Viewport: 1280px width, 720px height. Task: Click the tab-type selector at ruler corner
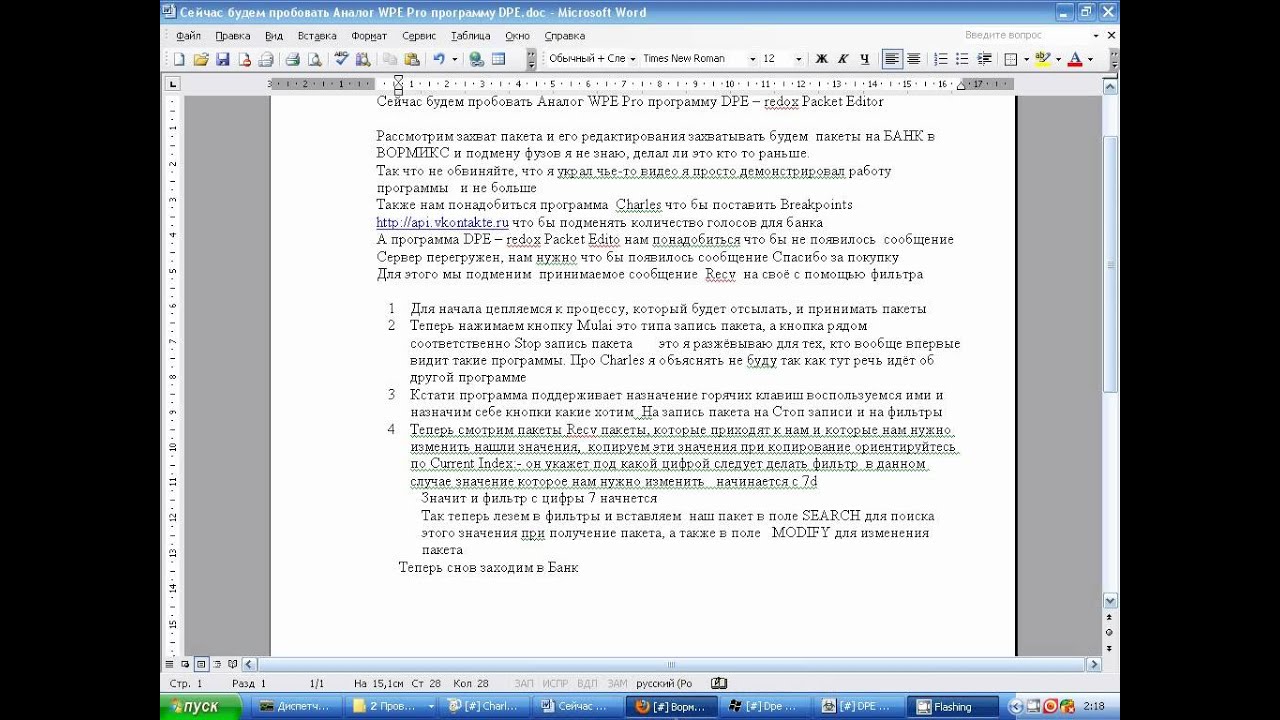coord(172,84)
